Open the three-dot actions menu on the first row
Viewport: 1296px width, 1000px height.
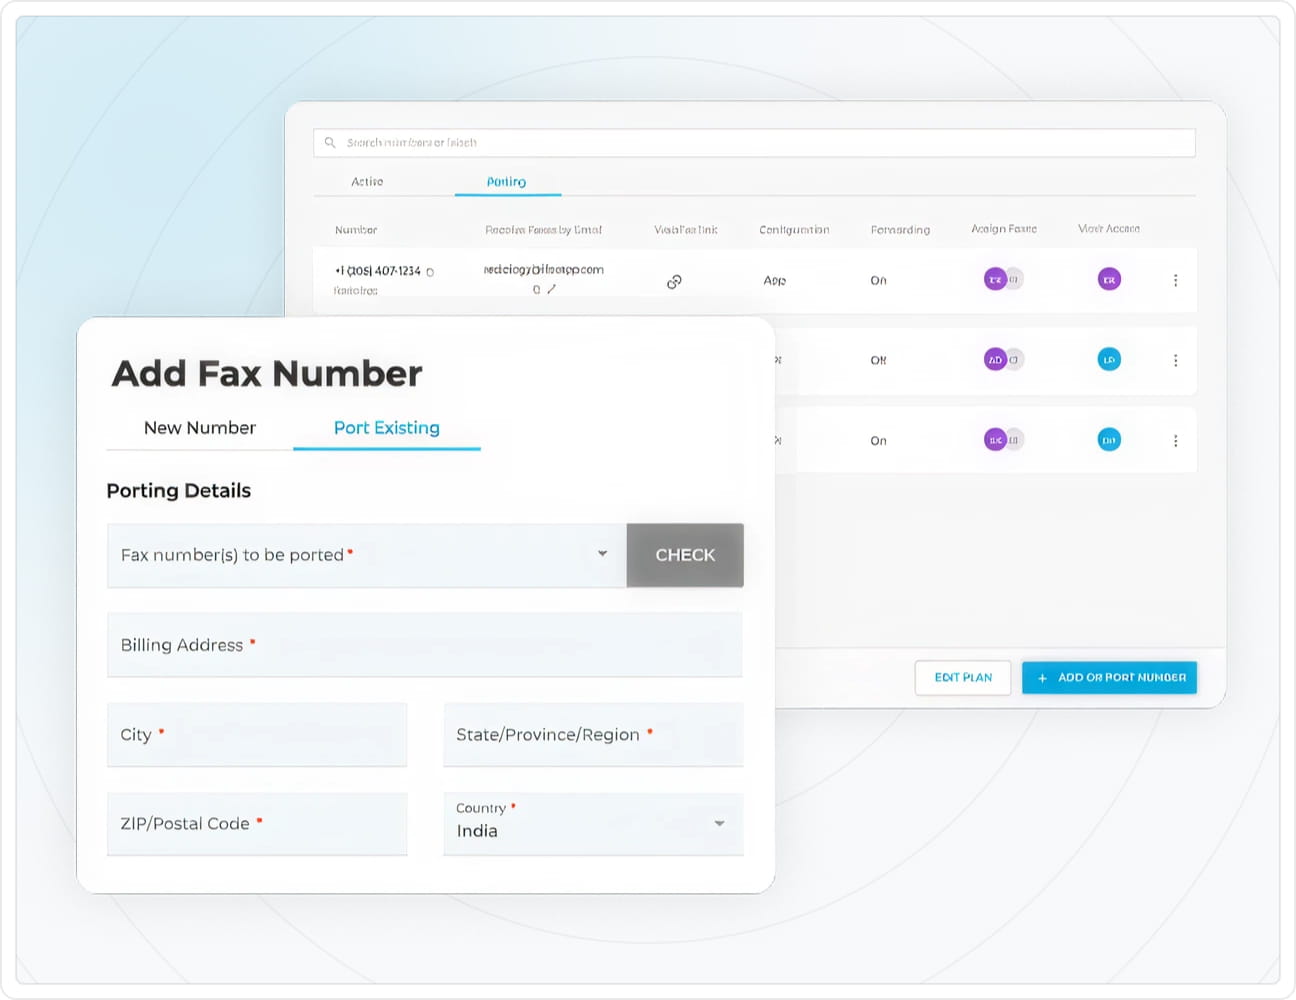[x=1176, y=280]
